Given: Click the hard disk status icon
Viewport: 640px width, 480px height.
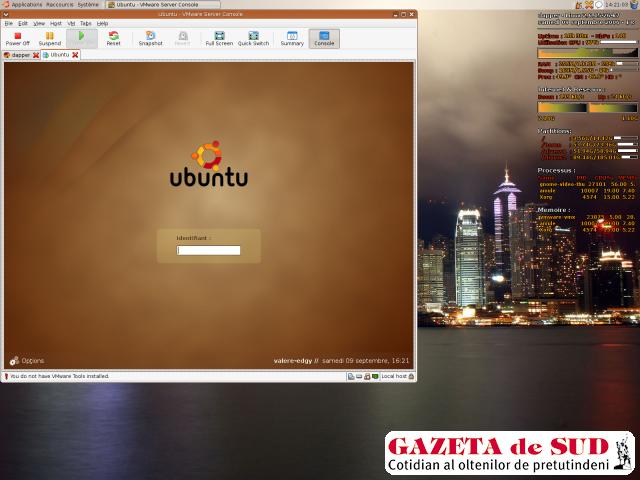Looking at the screenshot, I should [x=359, y=376].
